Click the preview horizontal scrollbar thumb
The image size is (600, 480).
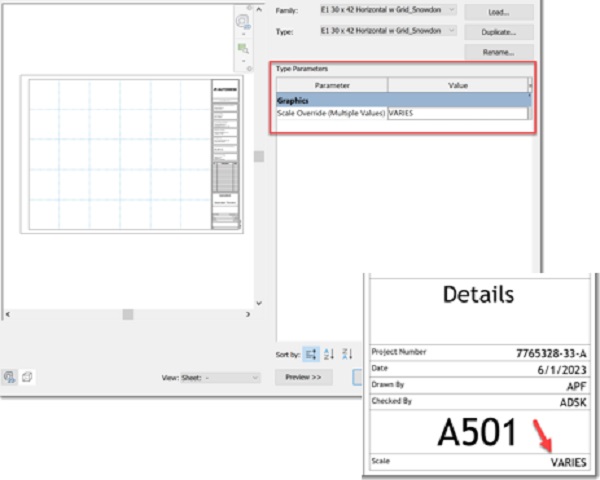(x=128, y=314)
